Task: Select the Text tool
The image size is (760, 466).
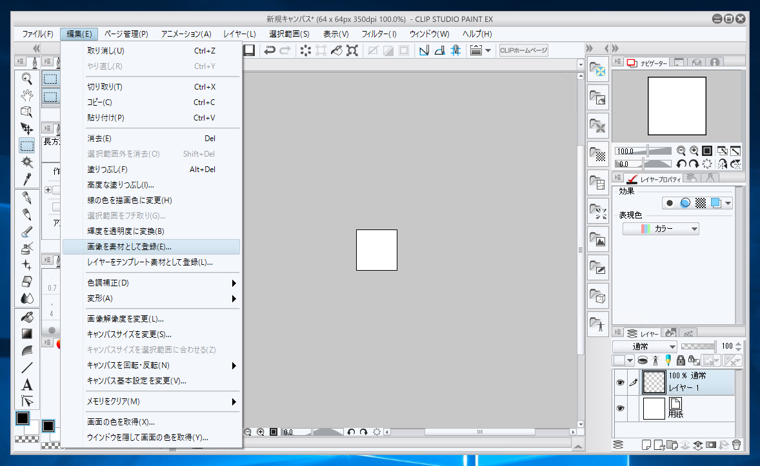Action: (x=27, y=385)
